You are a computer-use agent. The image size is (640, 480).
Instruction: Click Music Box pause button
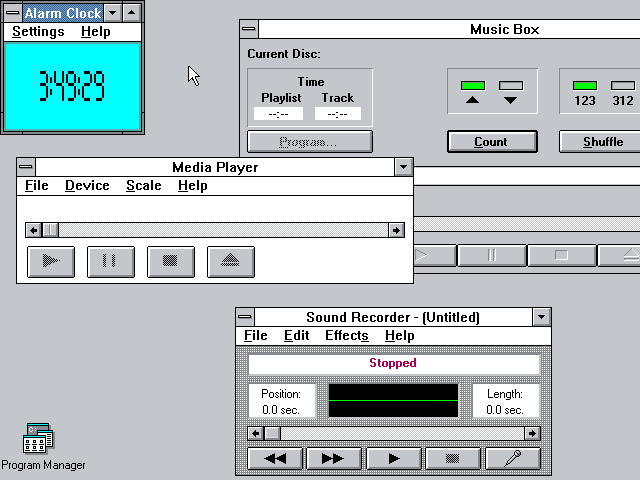click(492, 256)
